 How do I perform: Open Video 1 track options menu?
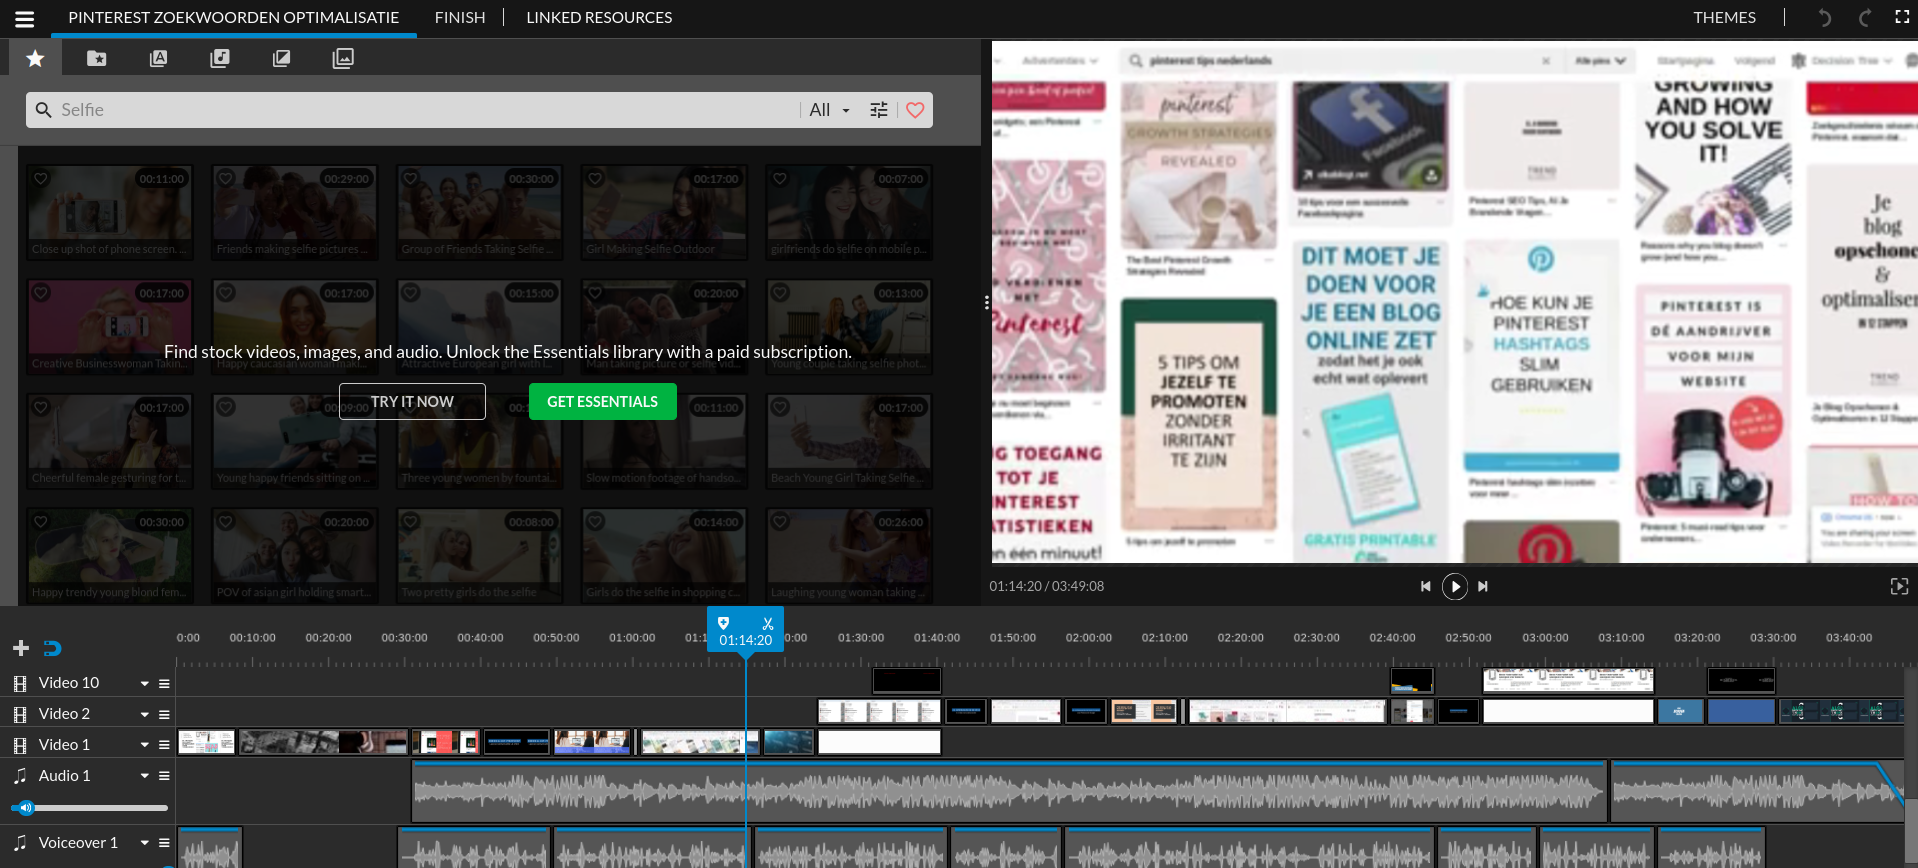[164, 745]
